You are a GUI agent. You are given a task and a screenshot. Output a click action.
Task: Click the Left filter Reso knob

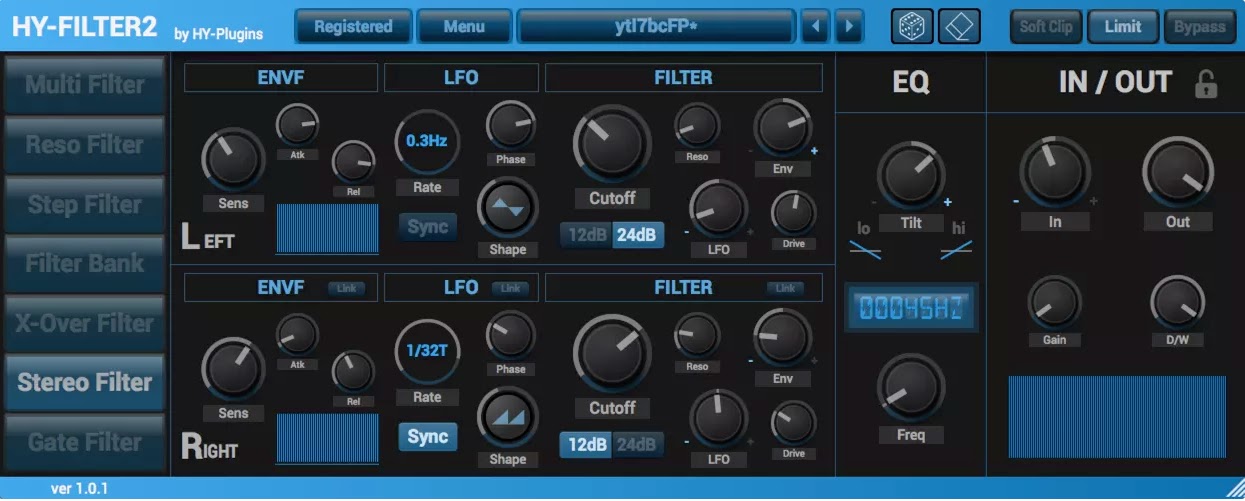point(697,125)
